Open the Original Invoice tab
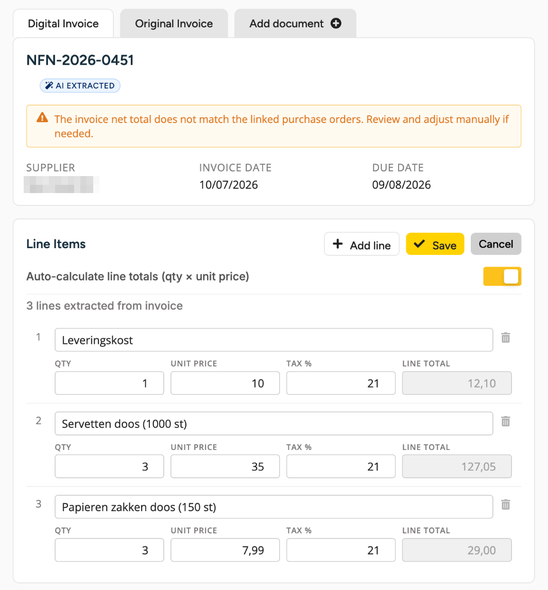Viewport: 548px width, 590px height. point(174,23)
